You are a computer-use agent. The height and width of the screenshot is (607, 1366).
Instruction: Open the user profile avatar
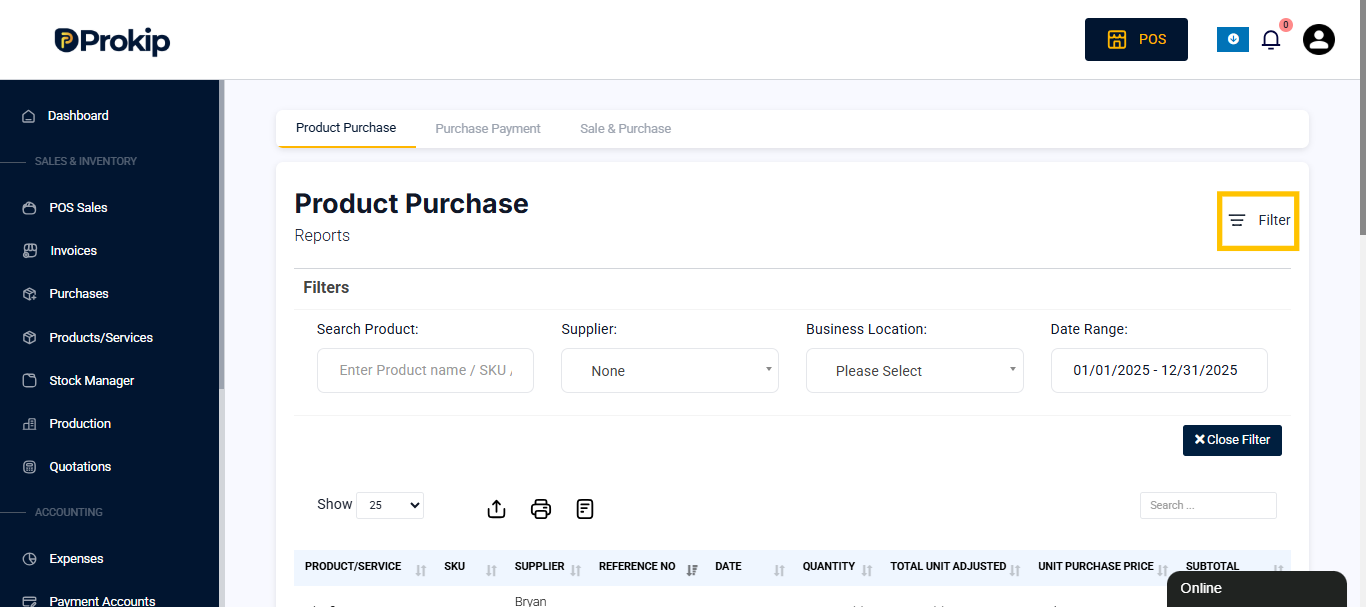1319,39
